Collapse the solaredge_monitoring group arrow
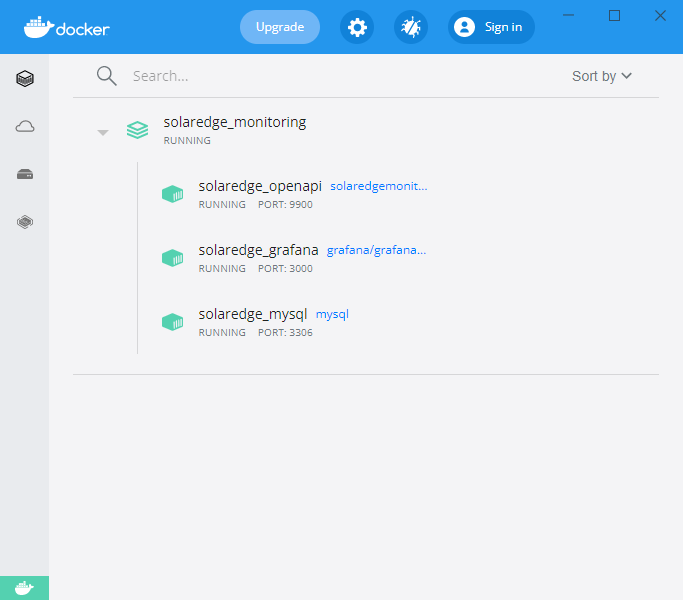Viewport: 683px width, 600px height. coord(103,132)
